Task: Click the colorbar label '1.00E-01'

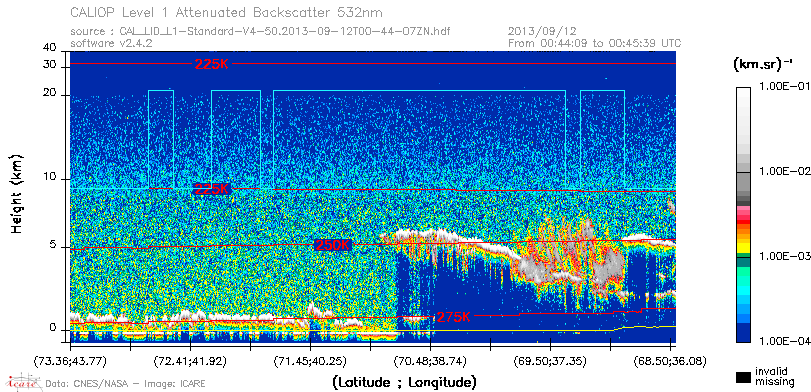Action: pos(784,87)
